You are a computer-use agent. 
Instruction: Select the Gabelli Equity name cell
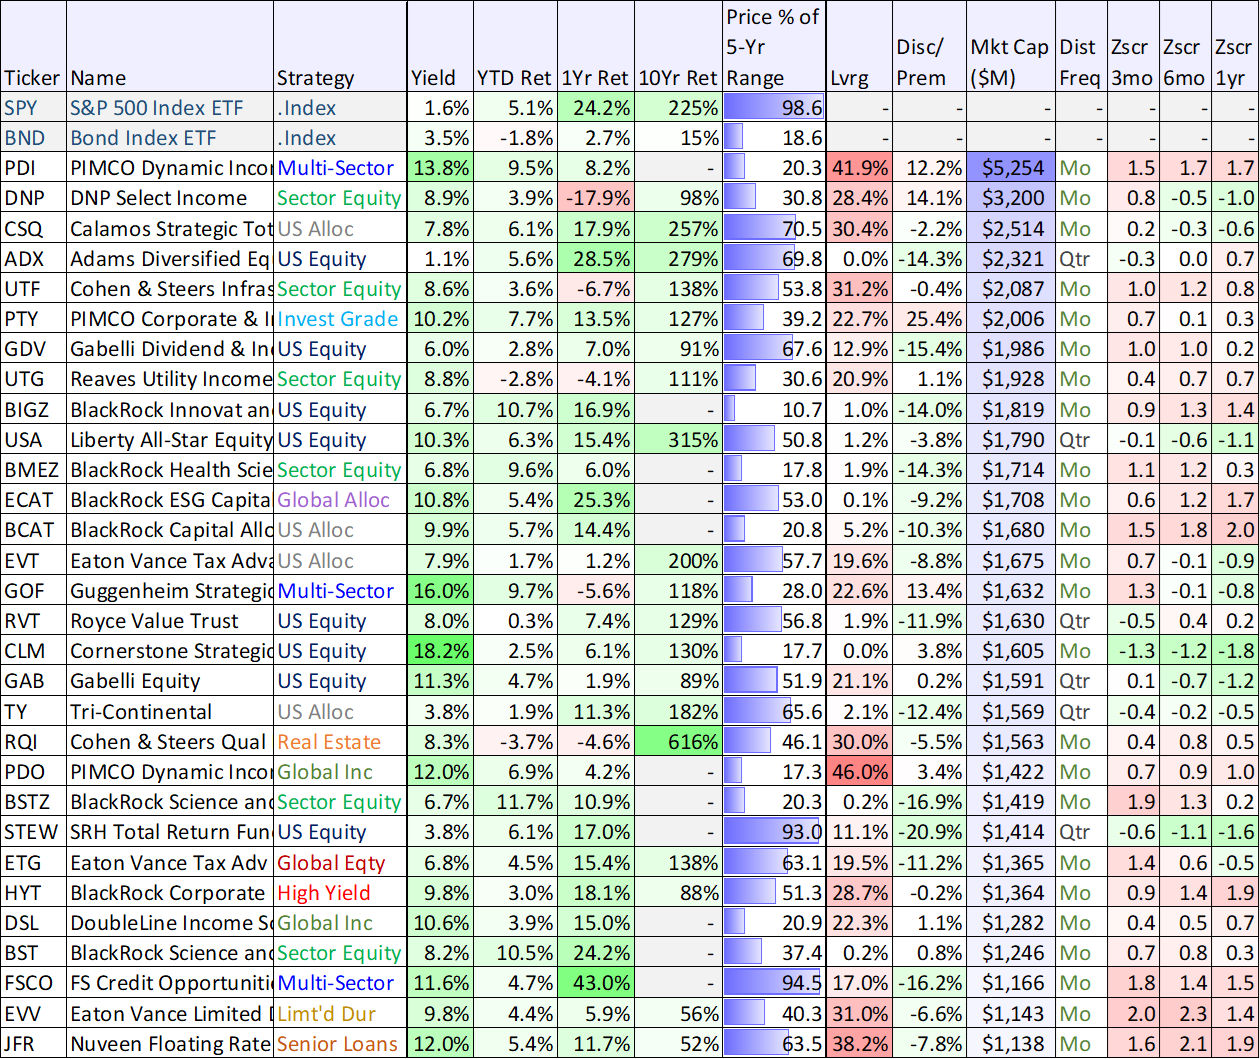tap(170, 681)
